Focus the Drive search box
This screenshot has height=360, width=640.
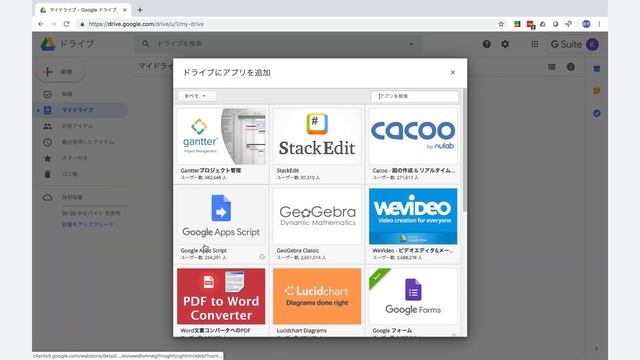tap(280, 44)
